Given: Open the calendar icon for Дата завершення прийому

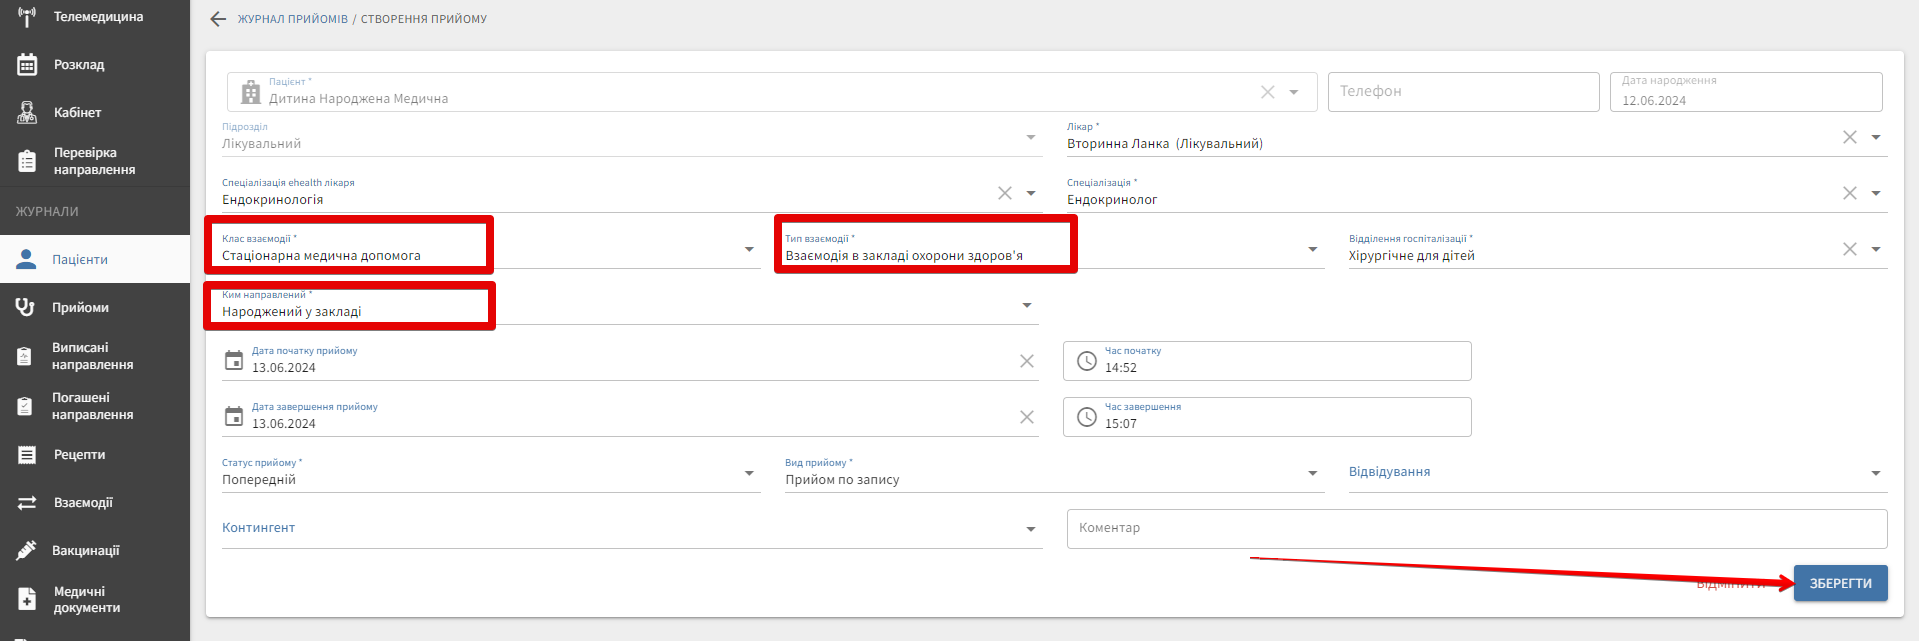Looking at the screenshot, I should pos(234,416).
